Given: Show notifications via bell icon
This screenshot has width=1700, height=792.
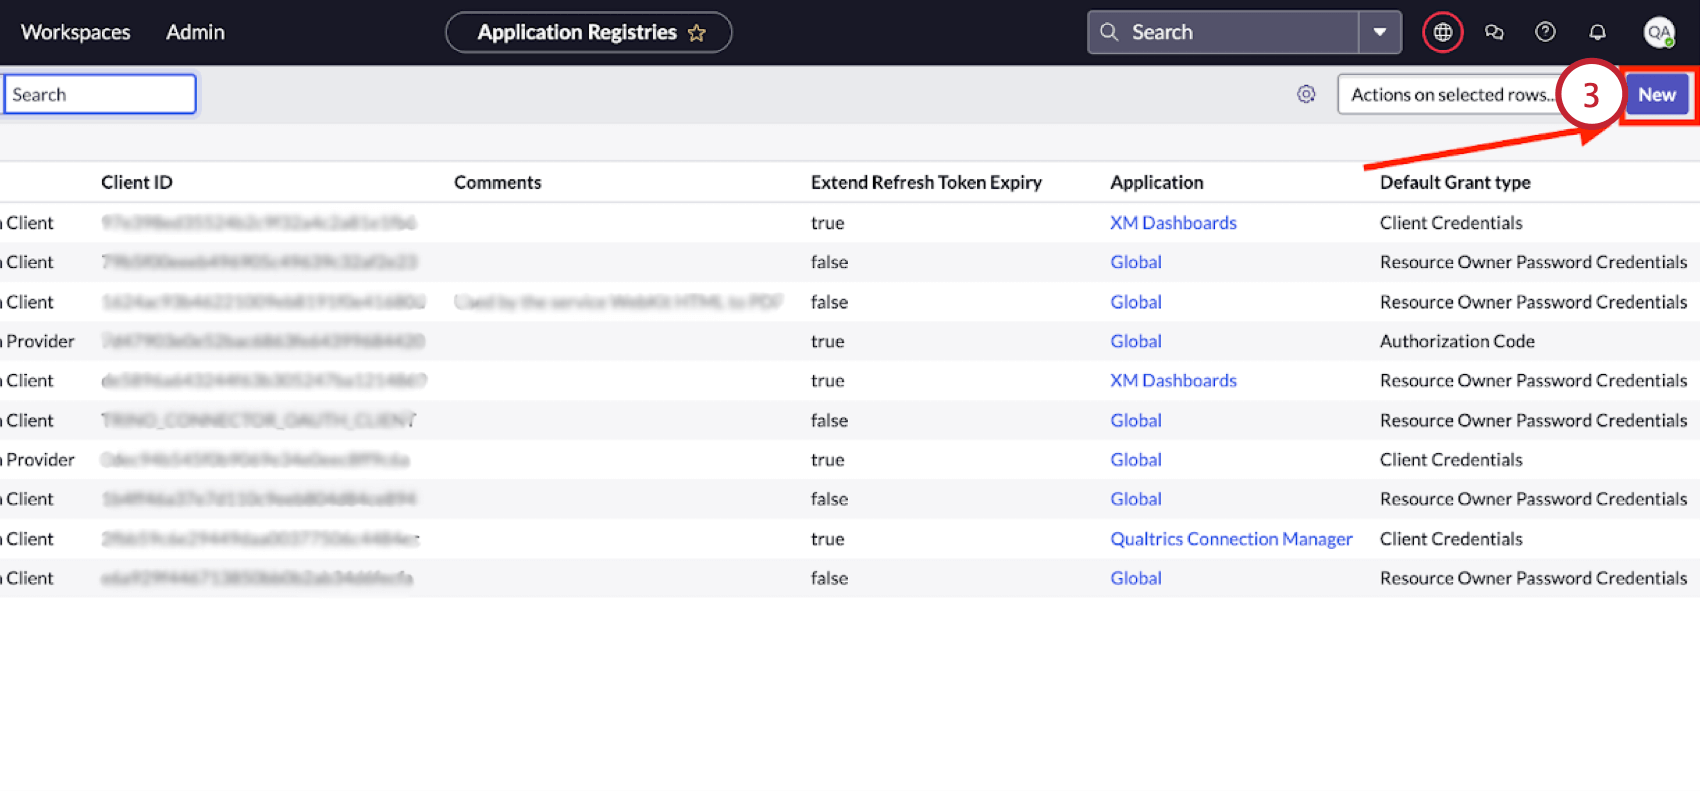Looking at the screenshot, I should [x=1597, y=33].
